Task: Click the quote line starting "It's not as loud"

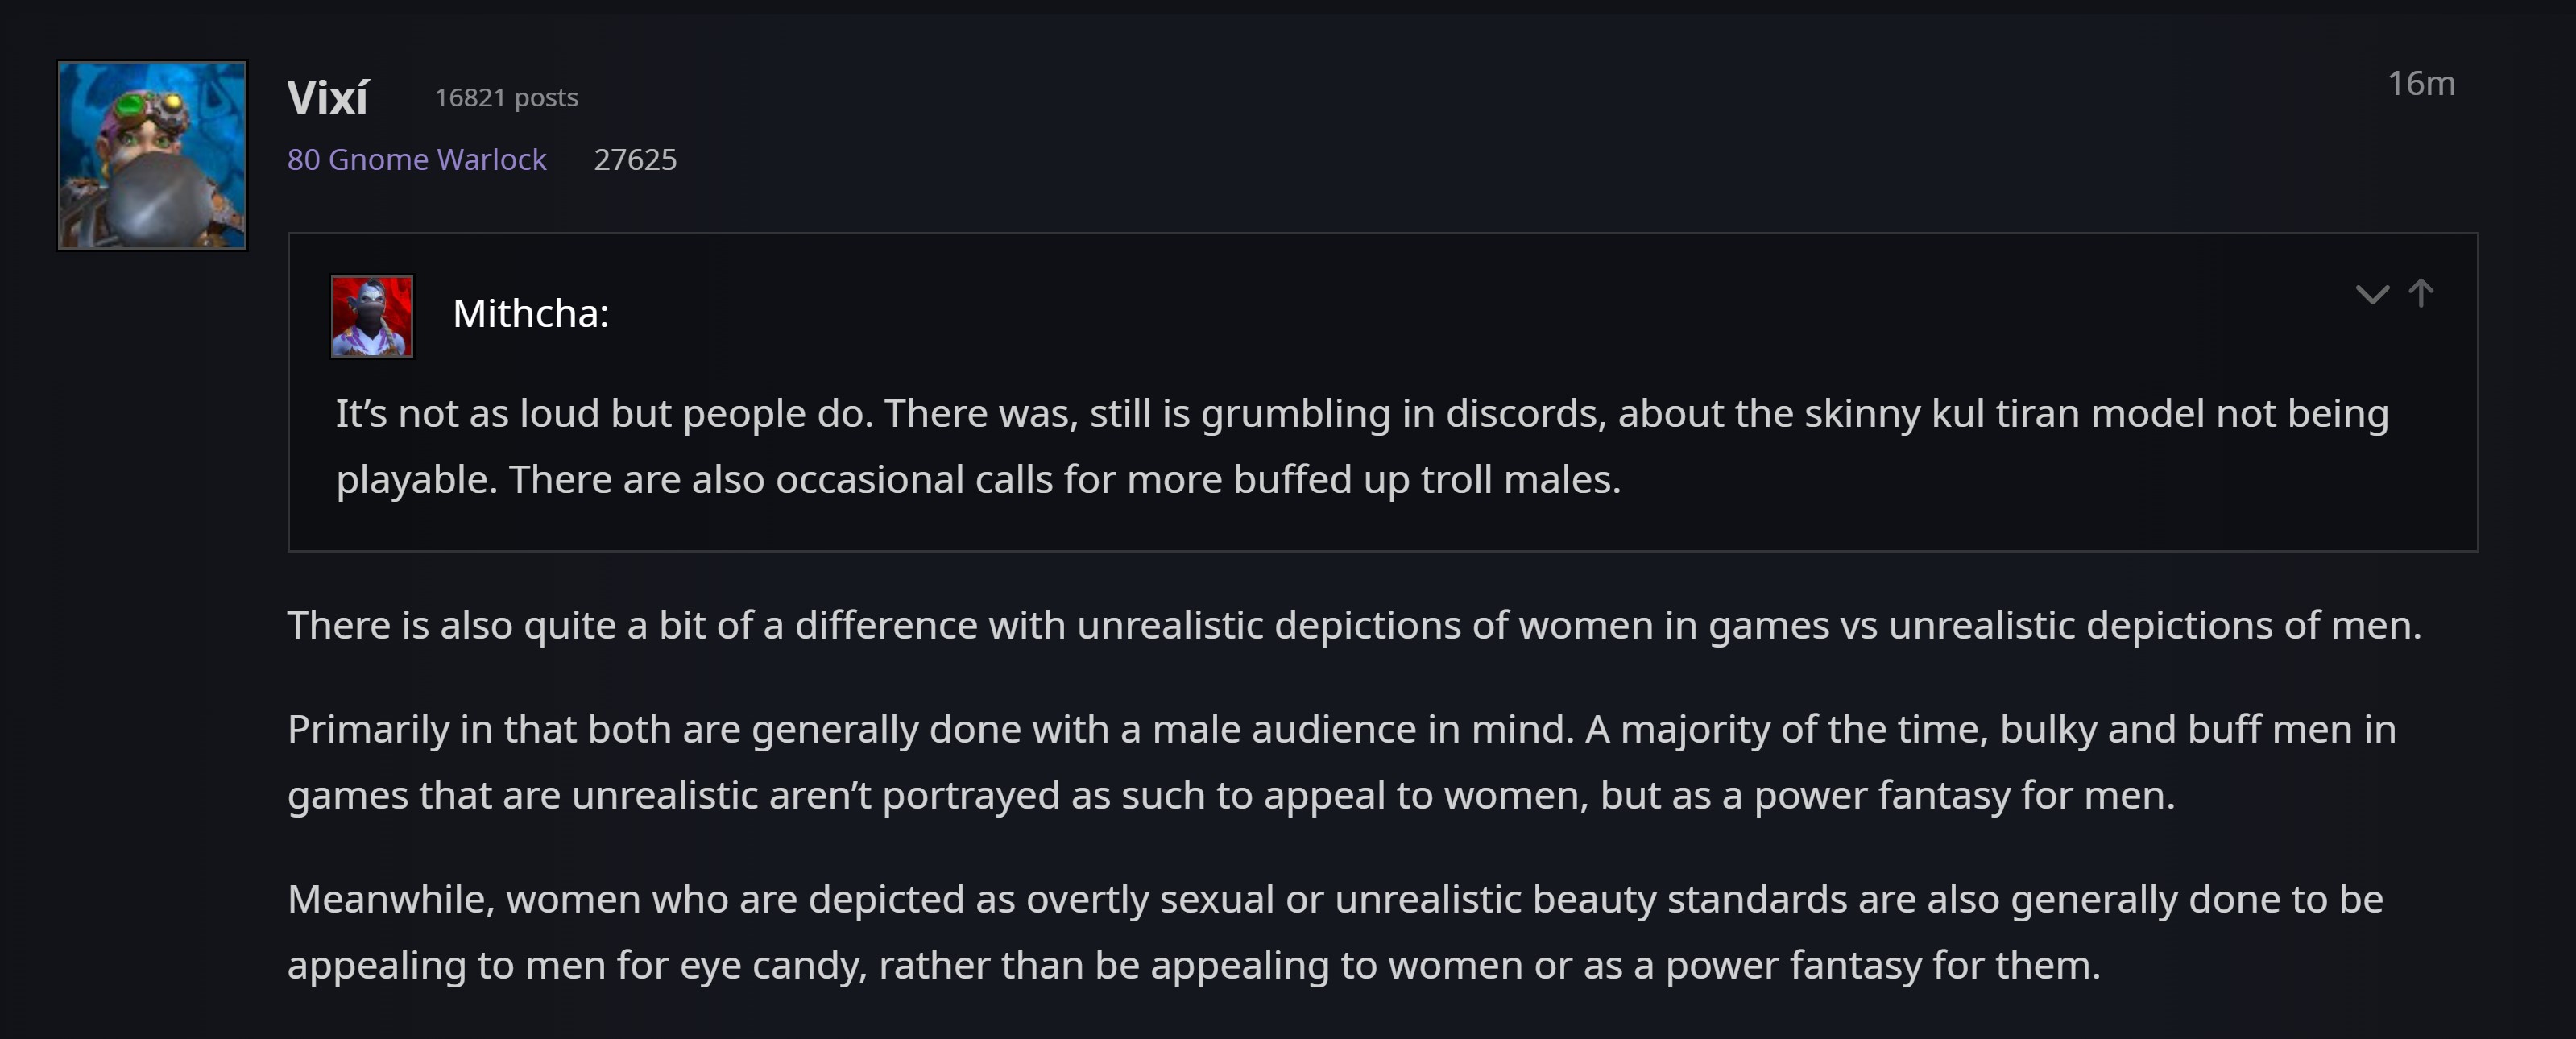Action: click(1362, 414)
